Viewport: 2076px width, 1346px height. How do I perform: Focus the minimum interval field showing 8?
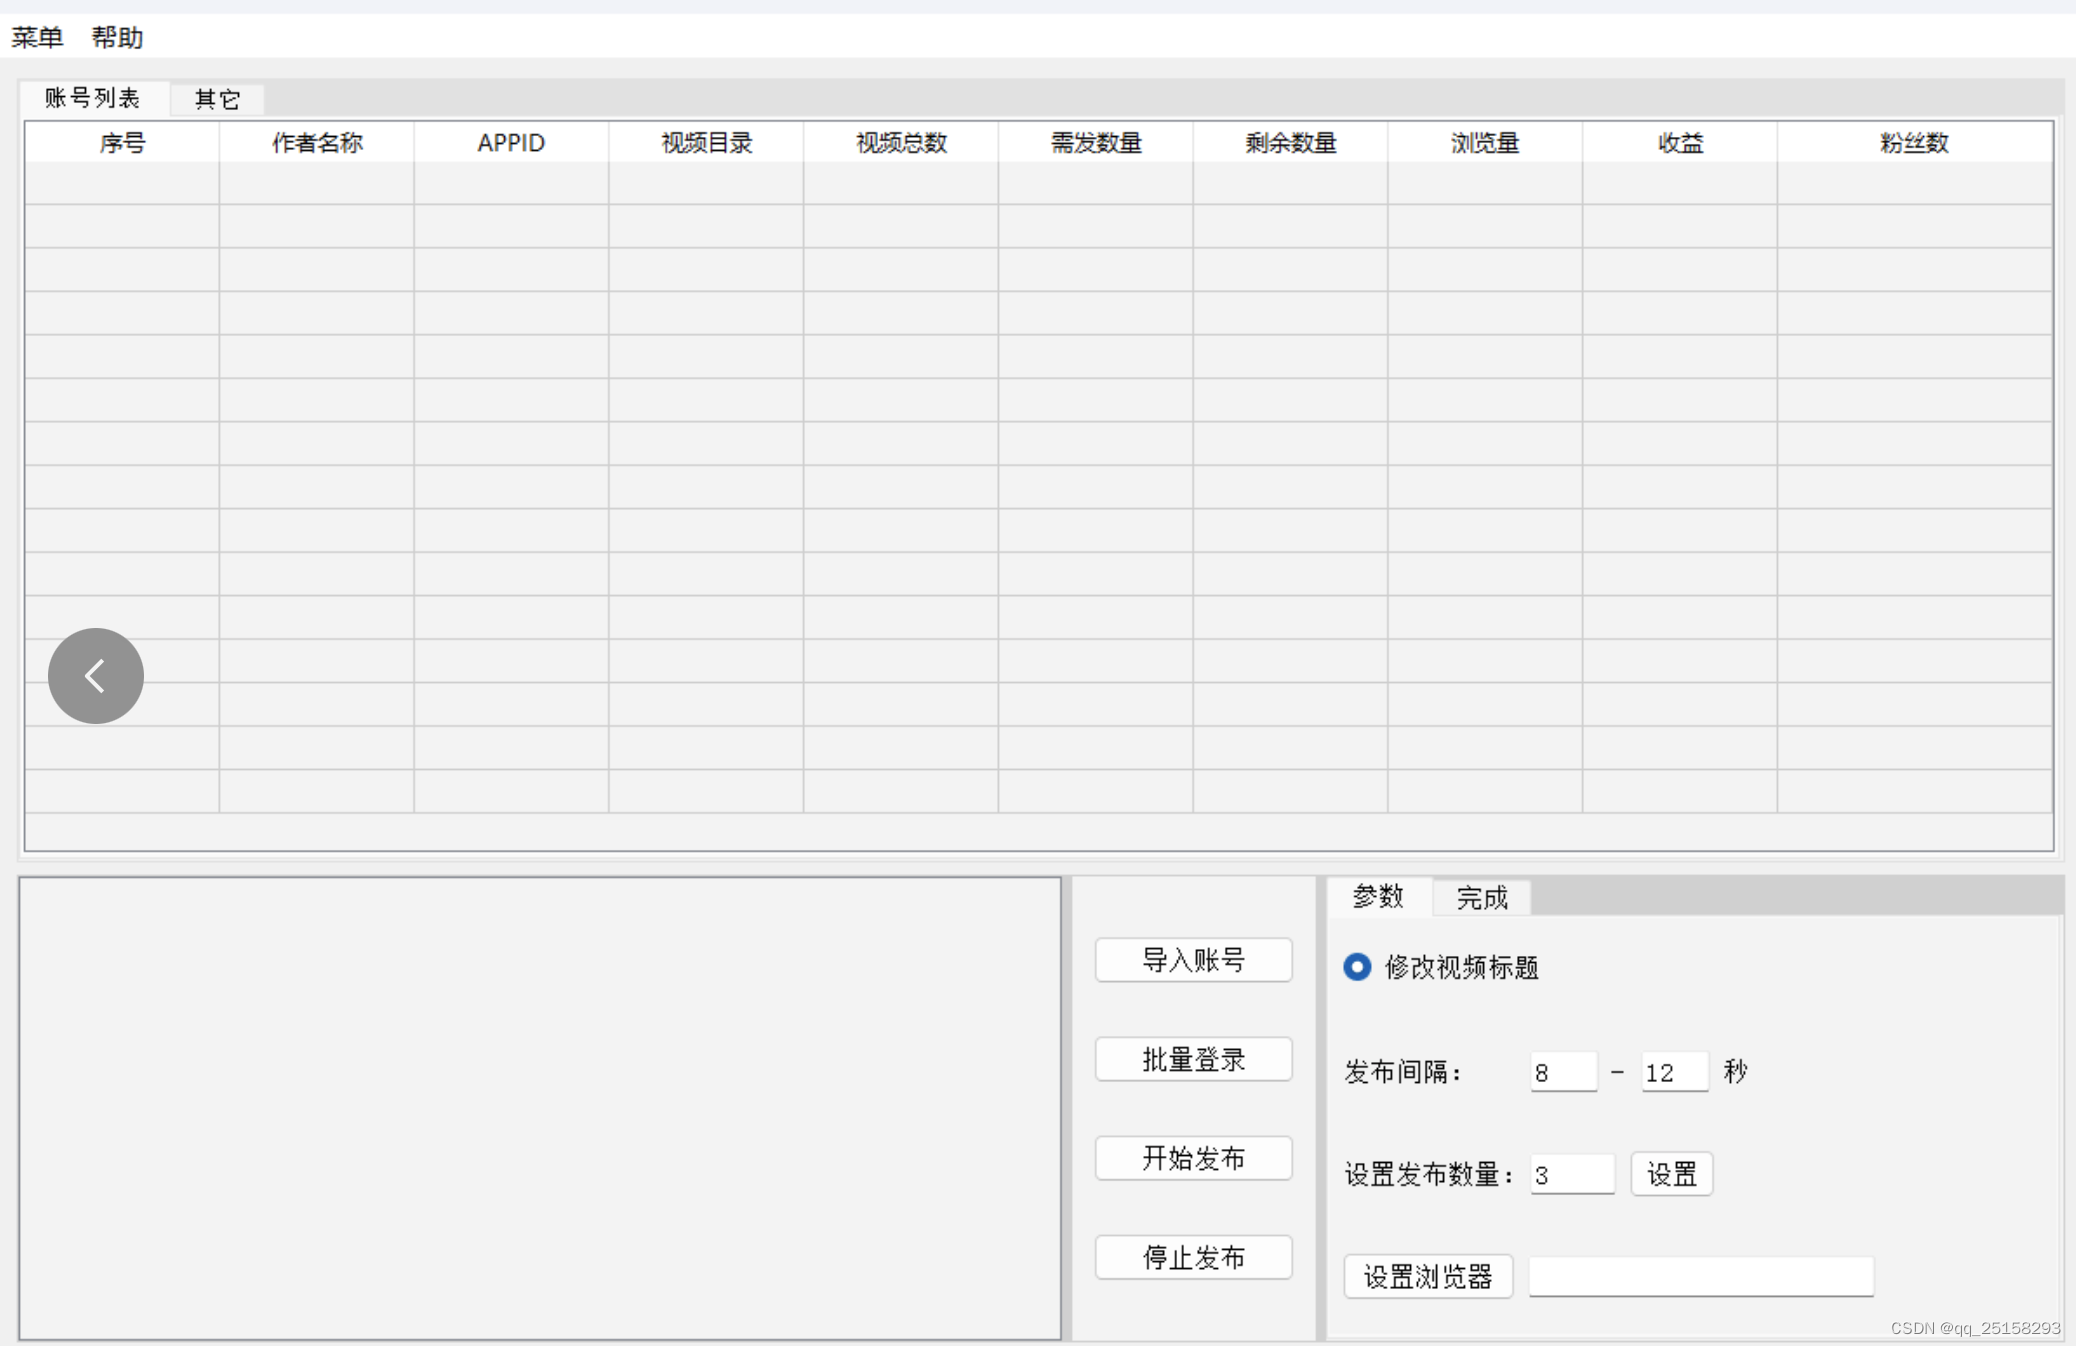click(1562, 1073)
